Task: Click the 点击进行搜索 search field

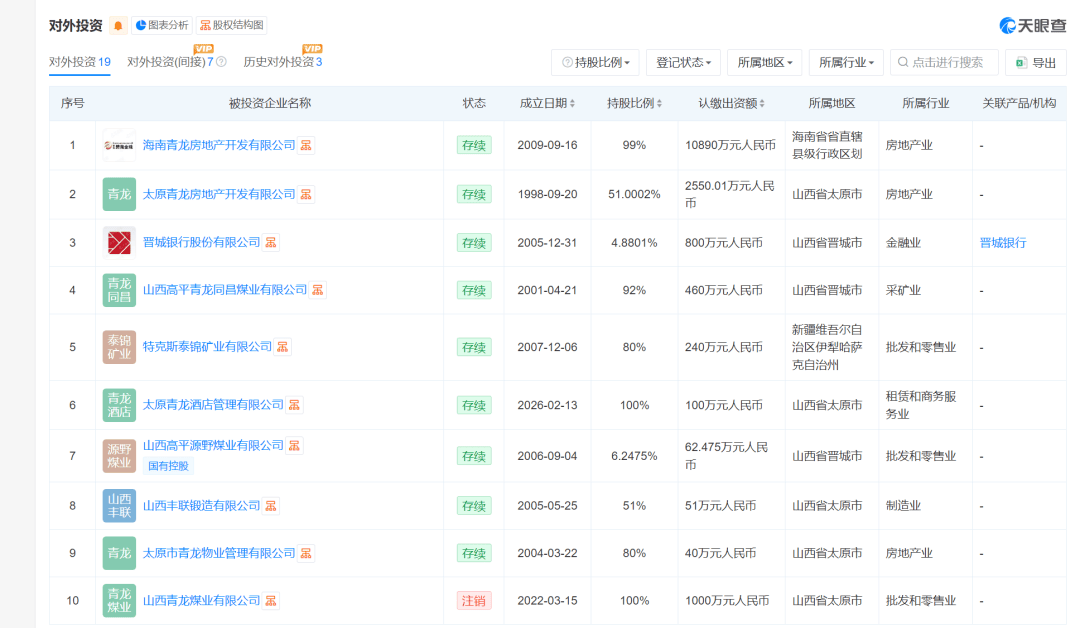Action: [x=944, y=62]
